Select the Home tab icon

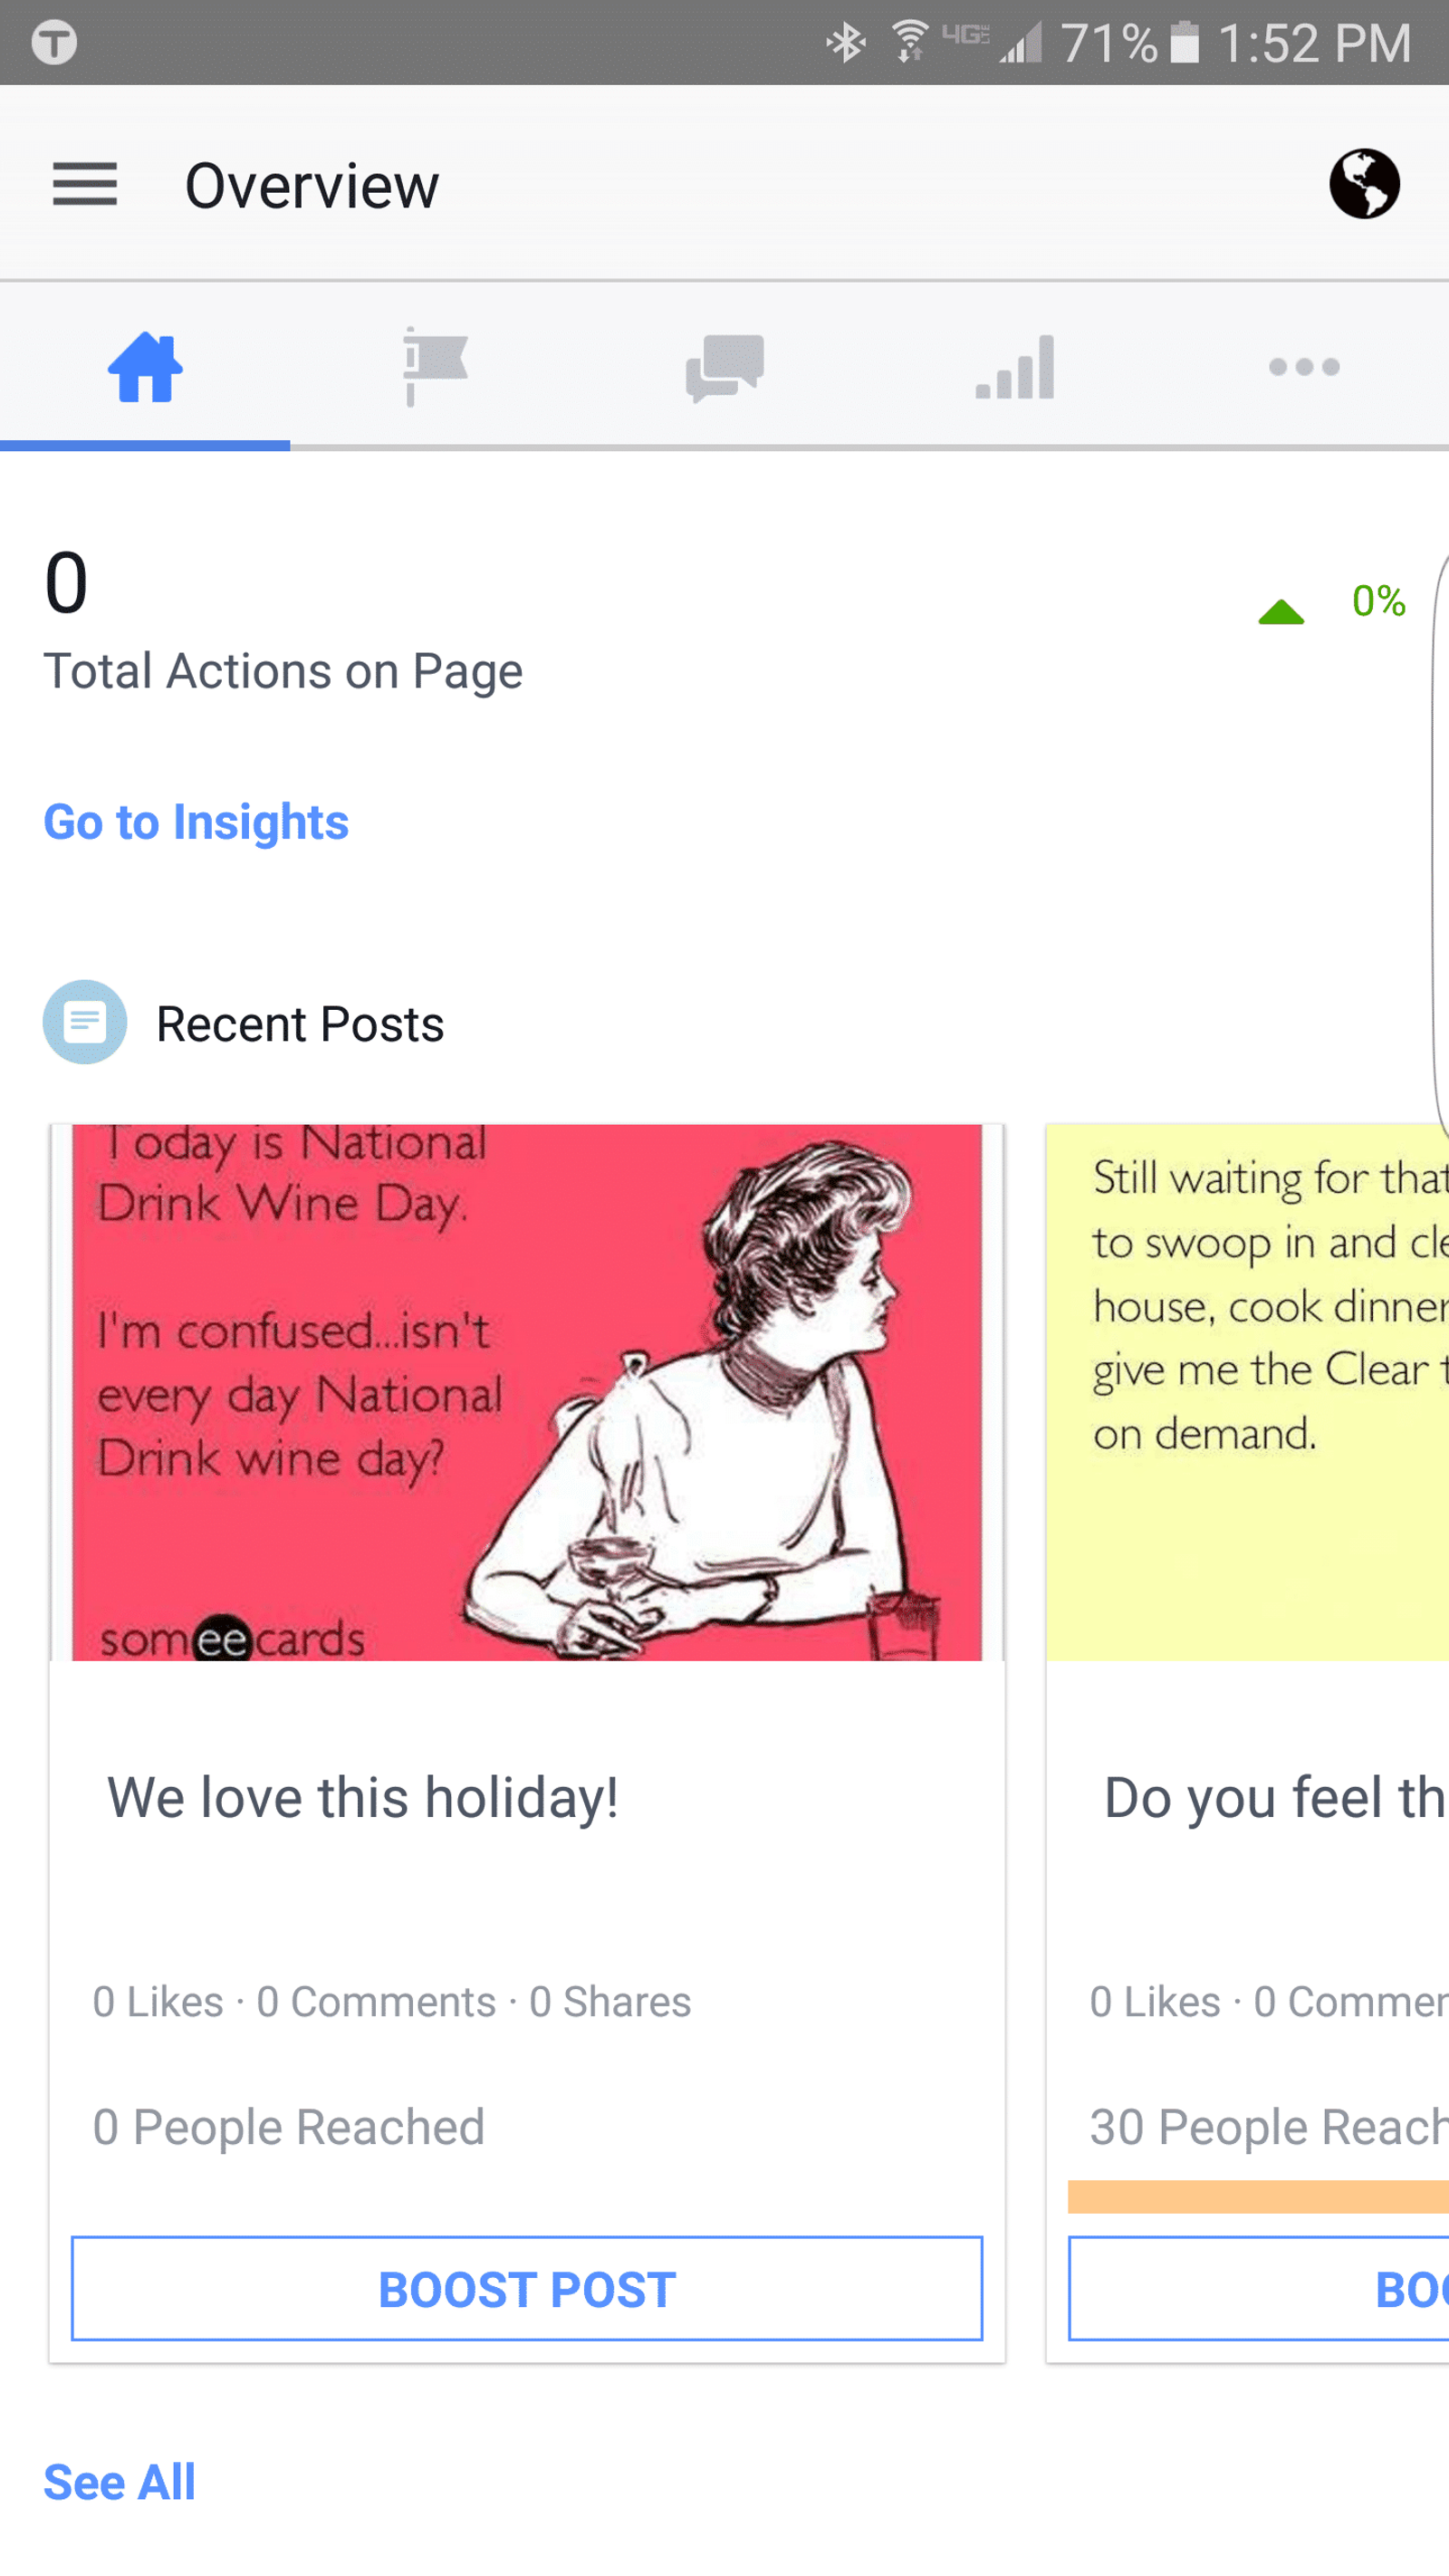click(x=145, y=367)
